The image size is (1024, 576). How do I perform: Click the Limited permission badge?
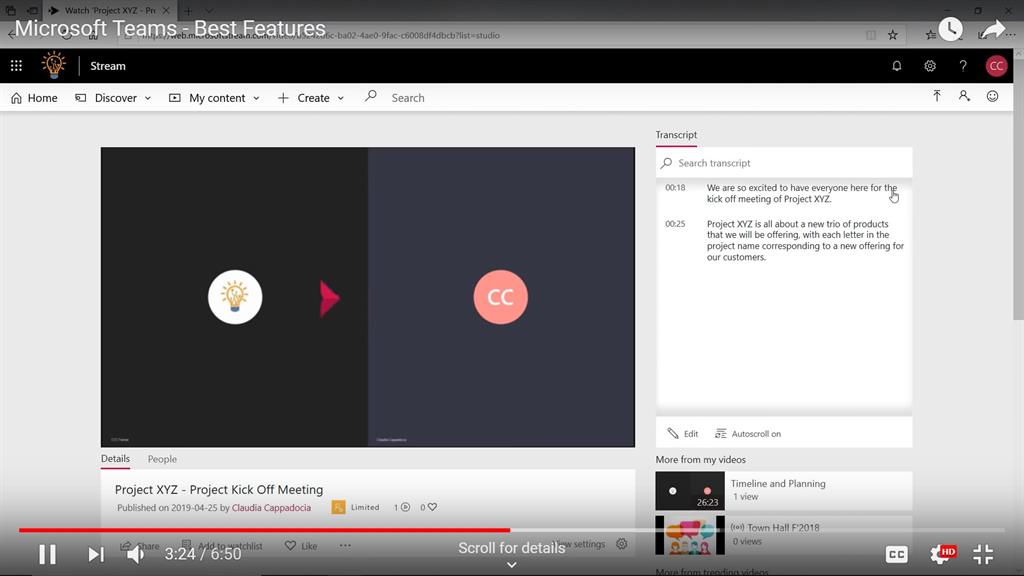pyautogui.click(x=355, y=507)
